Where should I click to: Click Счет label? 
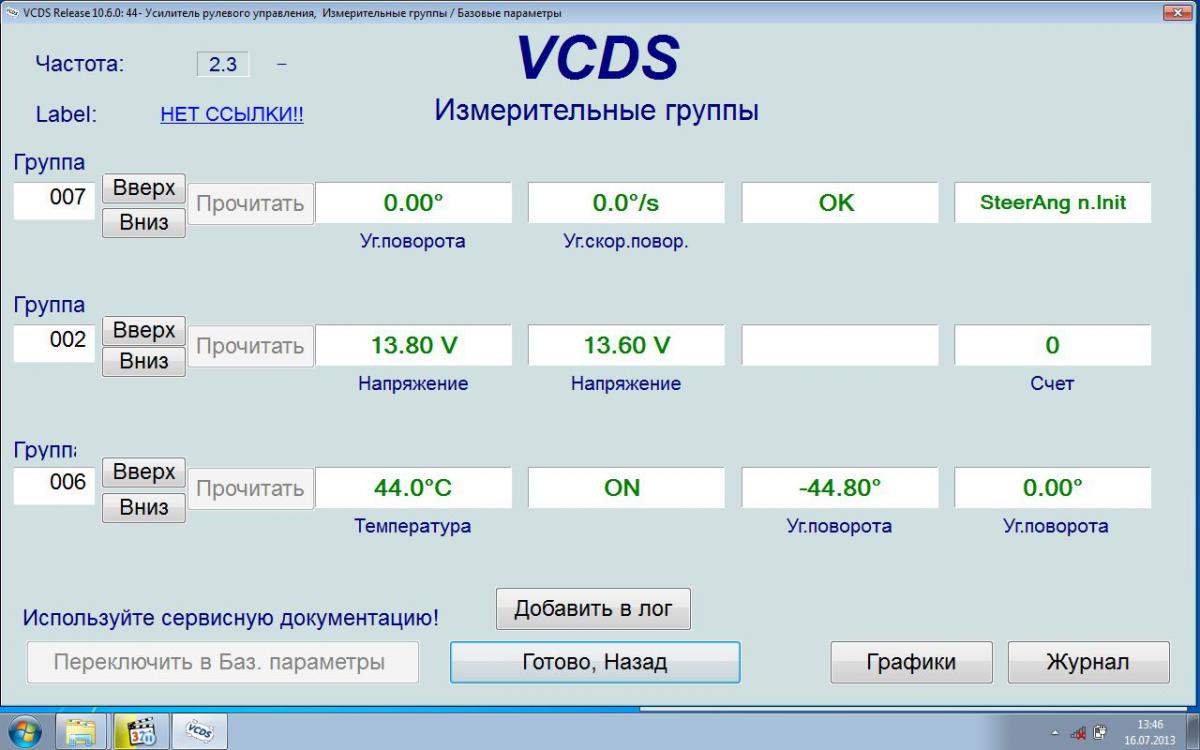[x=1052, y=384]
